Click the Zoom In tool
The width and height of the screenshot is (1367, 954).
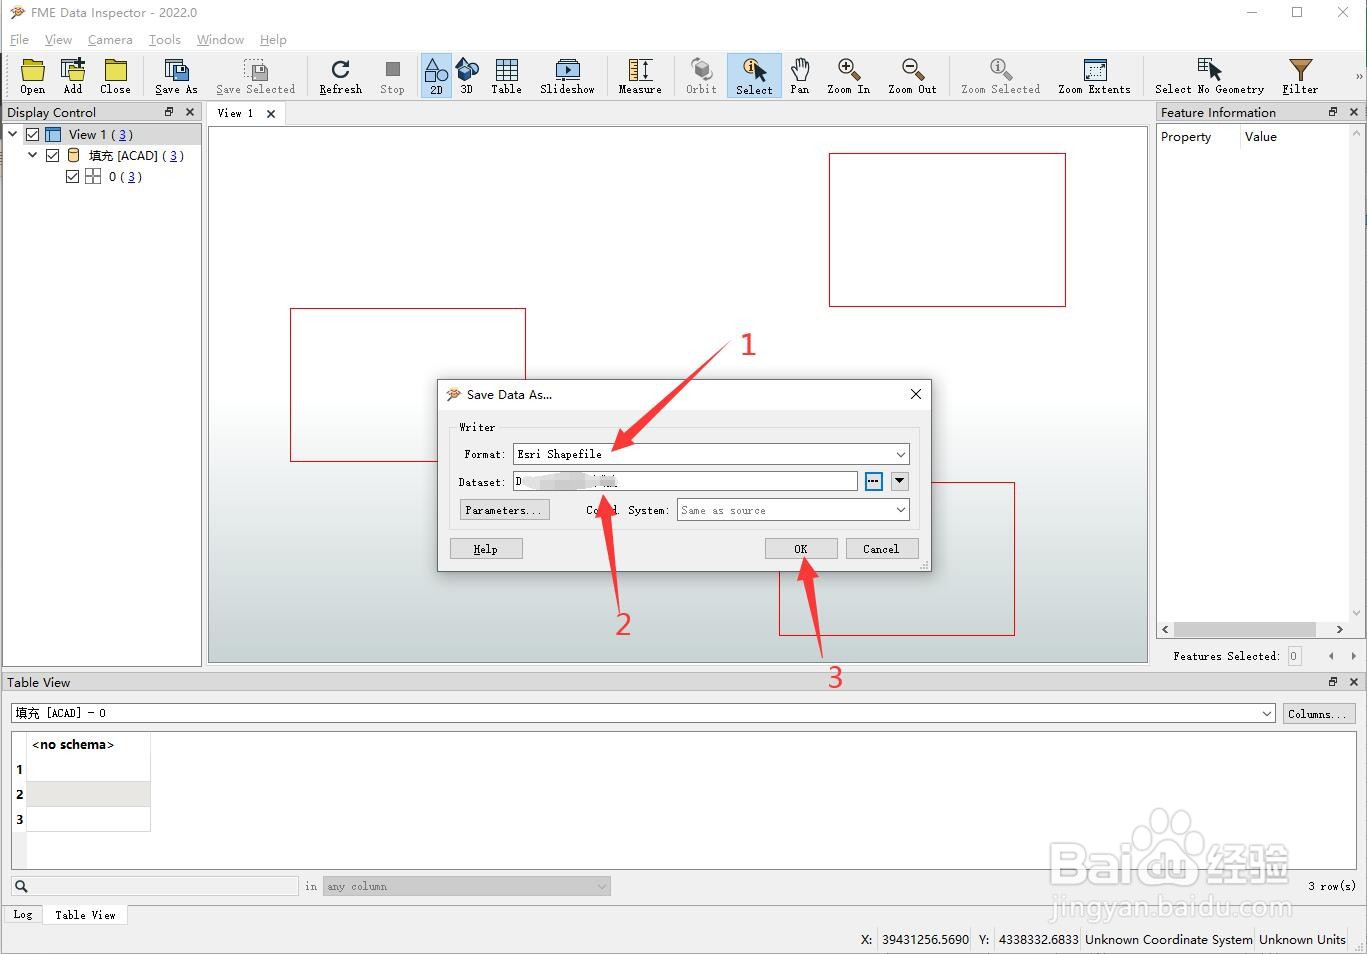(x=848, y=76)
